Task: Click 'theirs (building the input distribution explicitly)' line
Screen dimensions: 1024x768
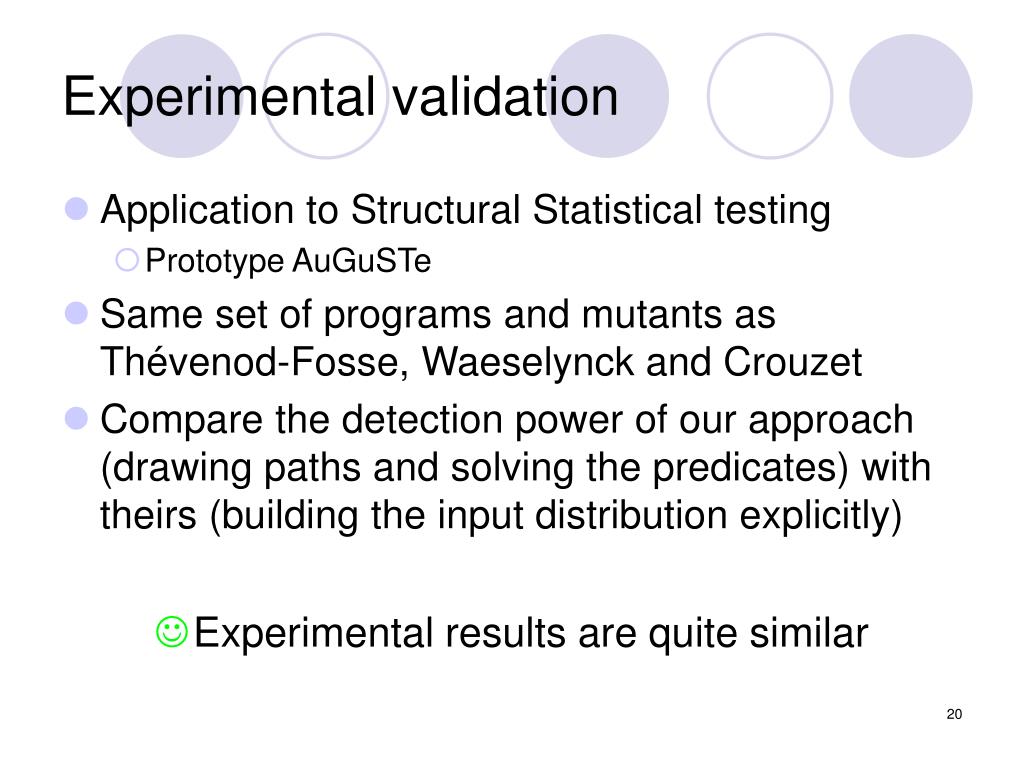Action: (501, 516)
